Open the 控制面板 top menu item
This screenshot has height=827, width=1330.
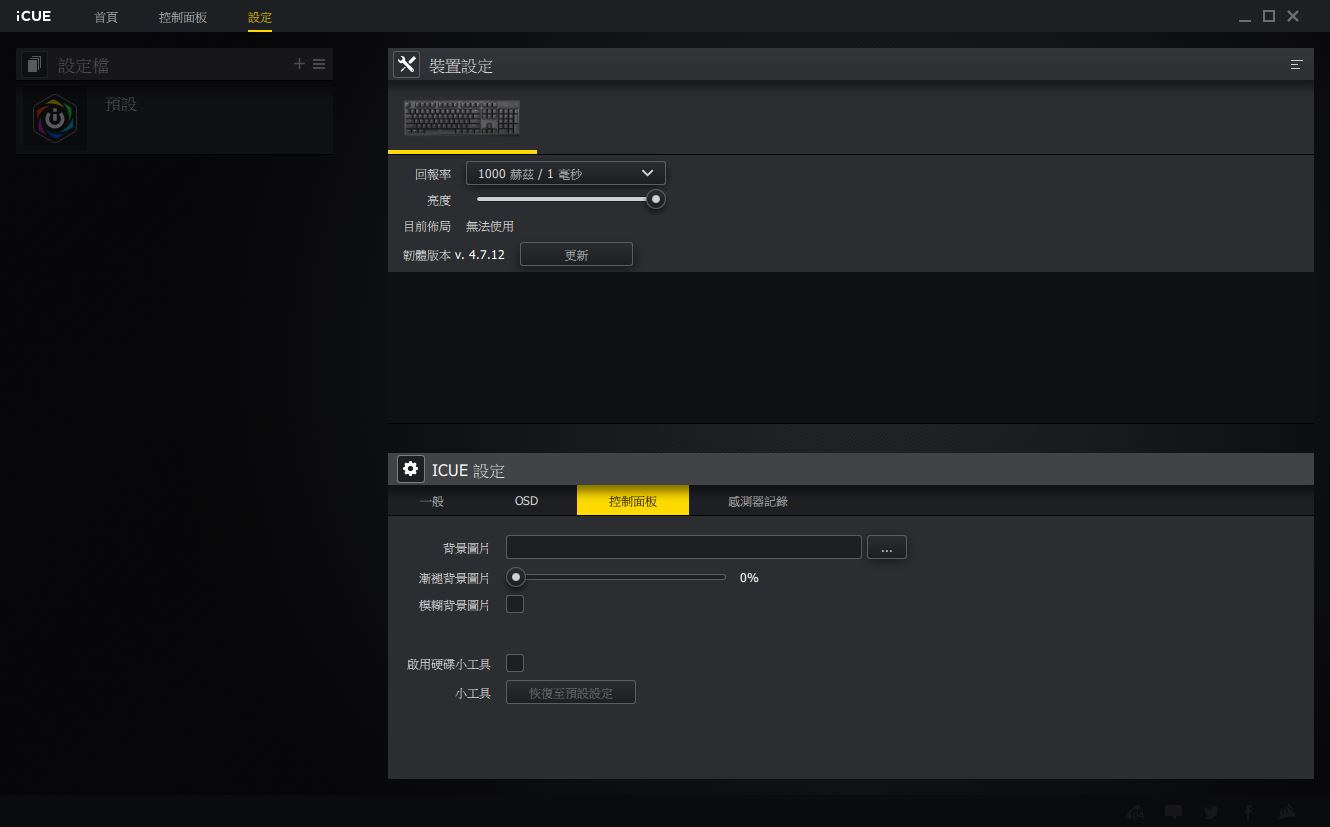click(x=183, y=18)
